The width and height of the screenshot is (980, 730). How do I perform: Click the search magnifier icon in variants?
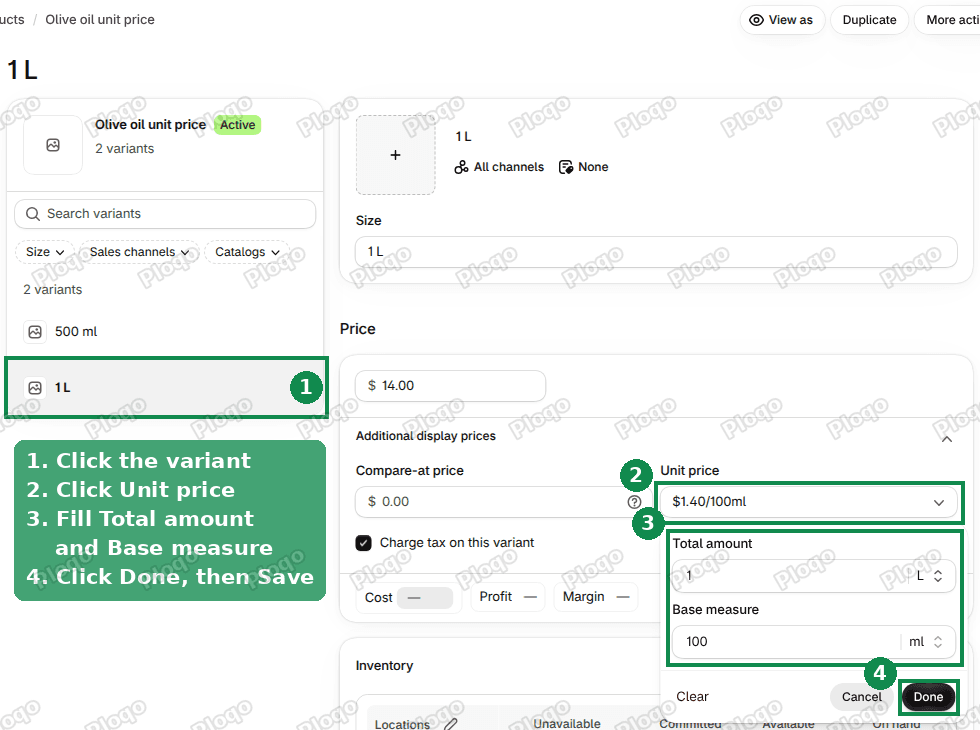[x=32, y=214]
